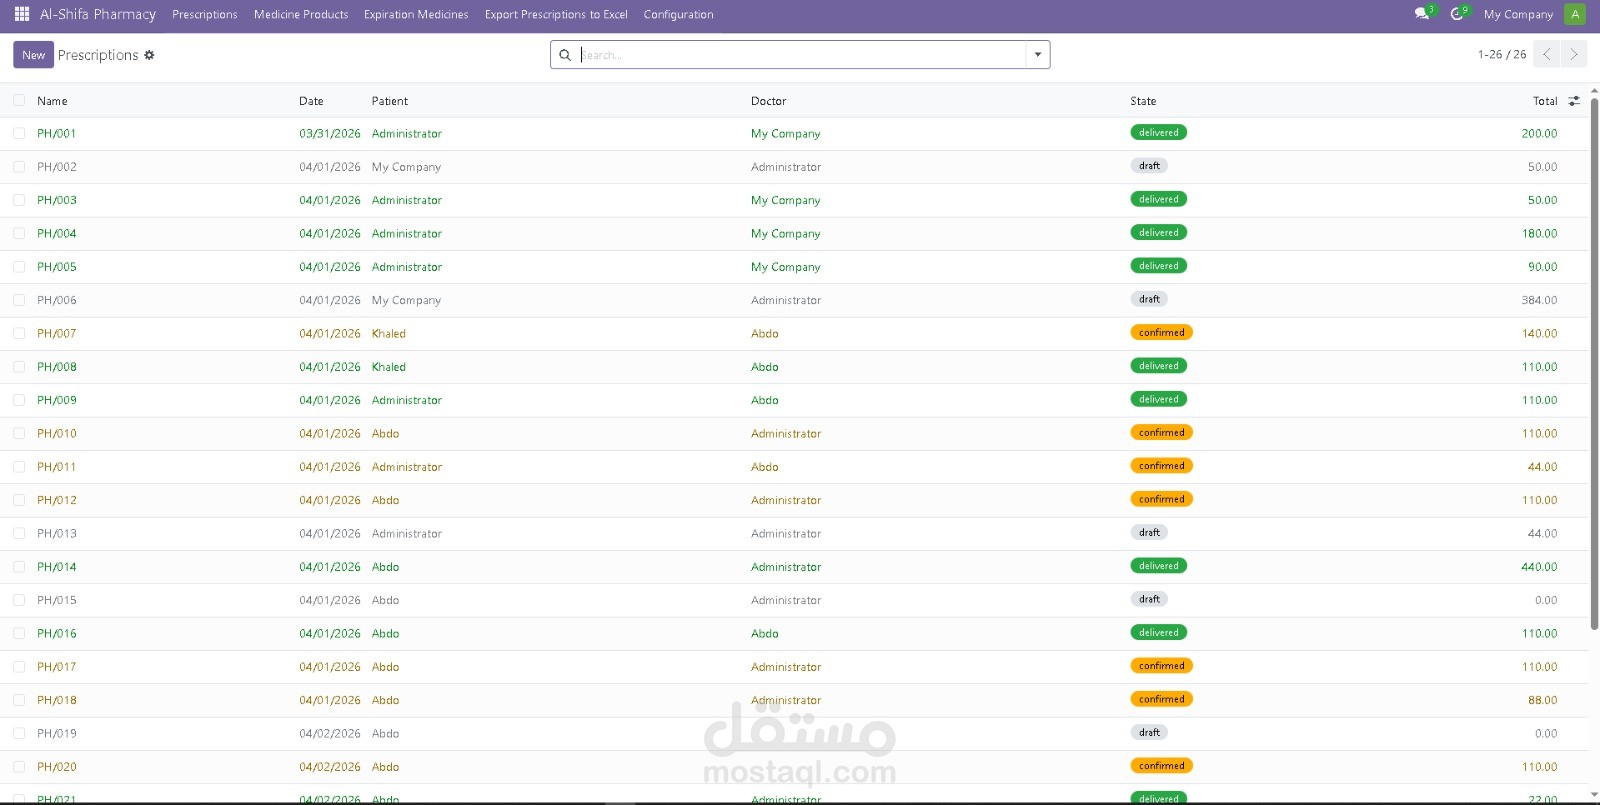The height and width of the screenshot is (805, 1600).
Task: Click the search magnifier icon
Action: click(x=565, y=55)
